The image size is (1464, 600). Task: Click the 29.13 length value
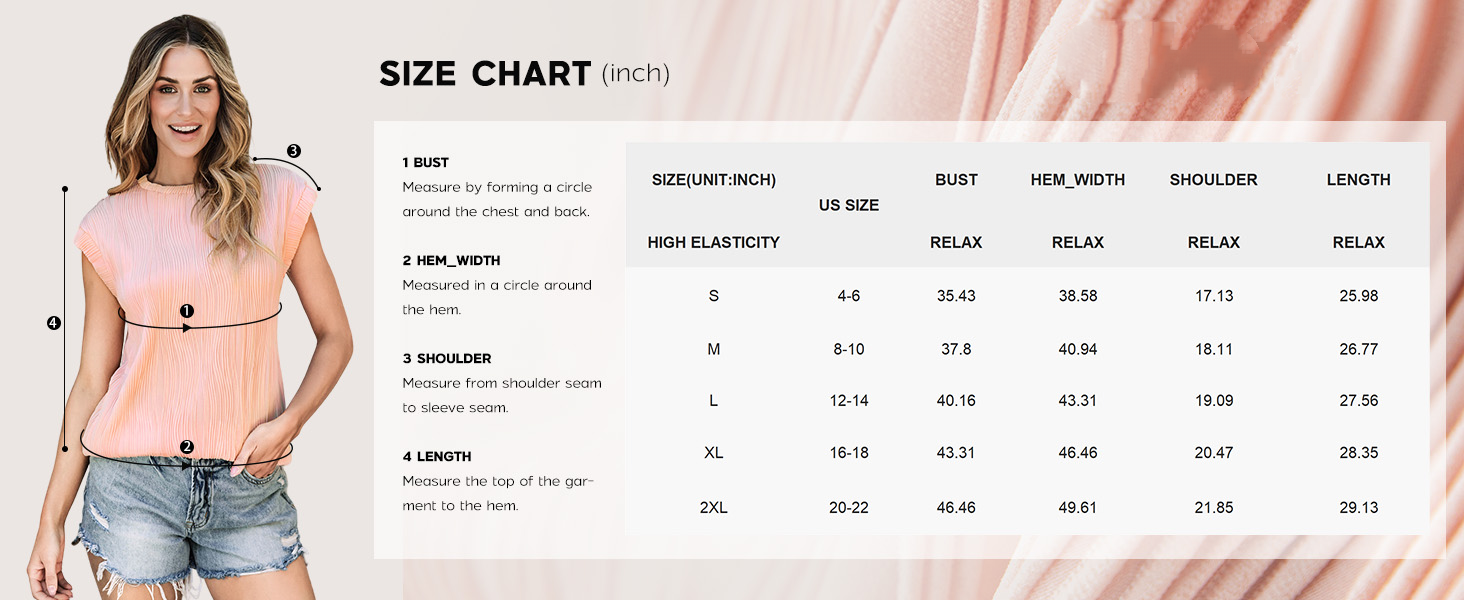tap(1358, 507)
